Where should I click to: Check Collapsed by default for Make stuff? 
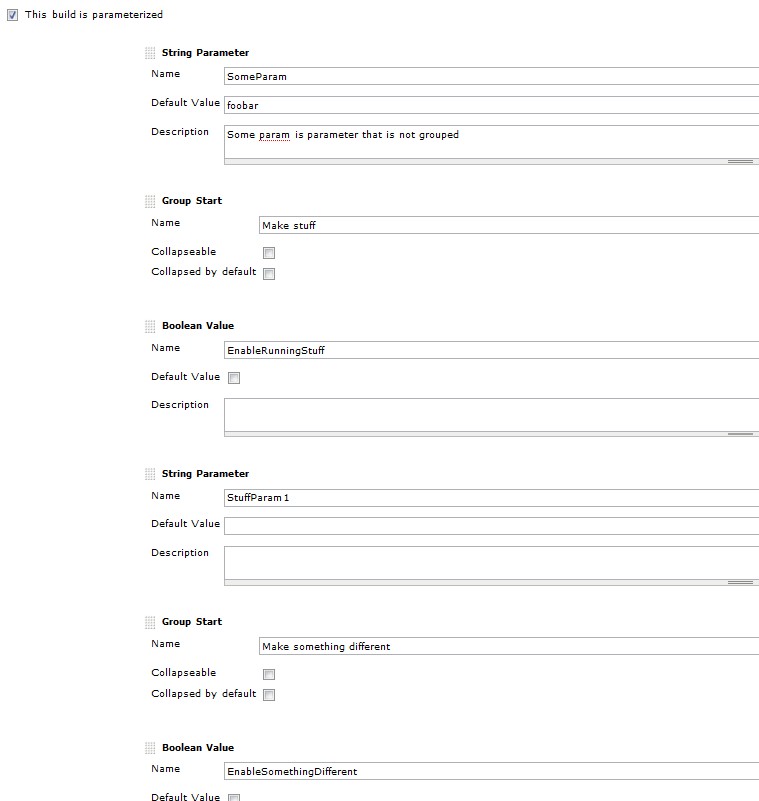(x=269, y=274)
